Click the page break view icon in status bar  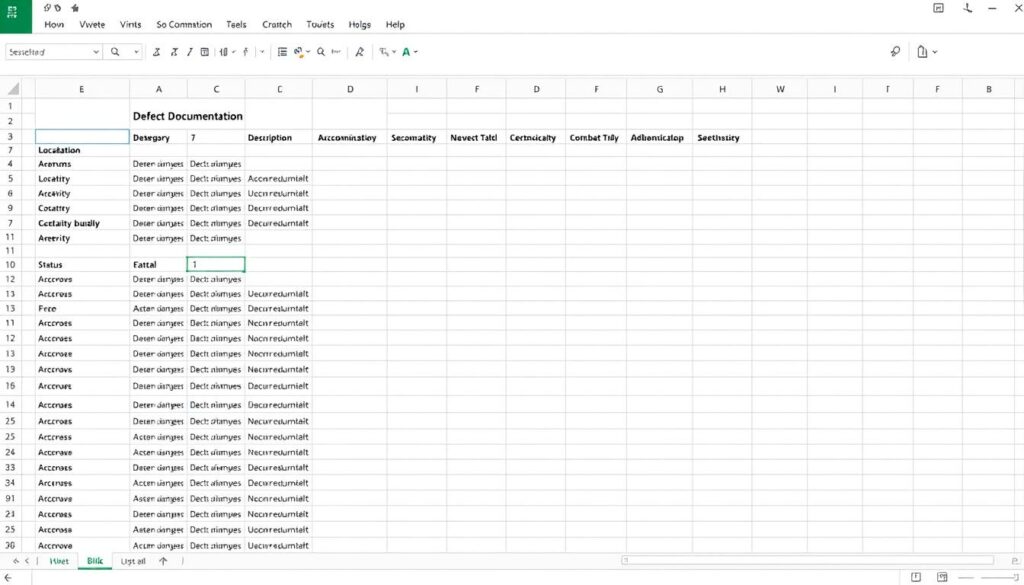[942, 577]
